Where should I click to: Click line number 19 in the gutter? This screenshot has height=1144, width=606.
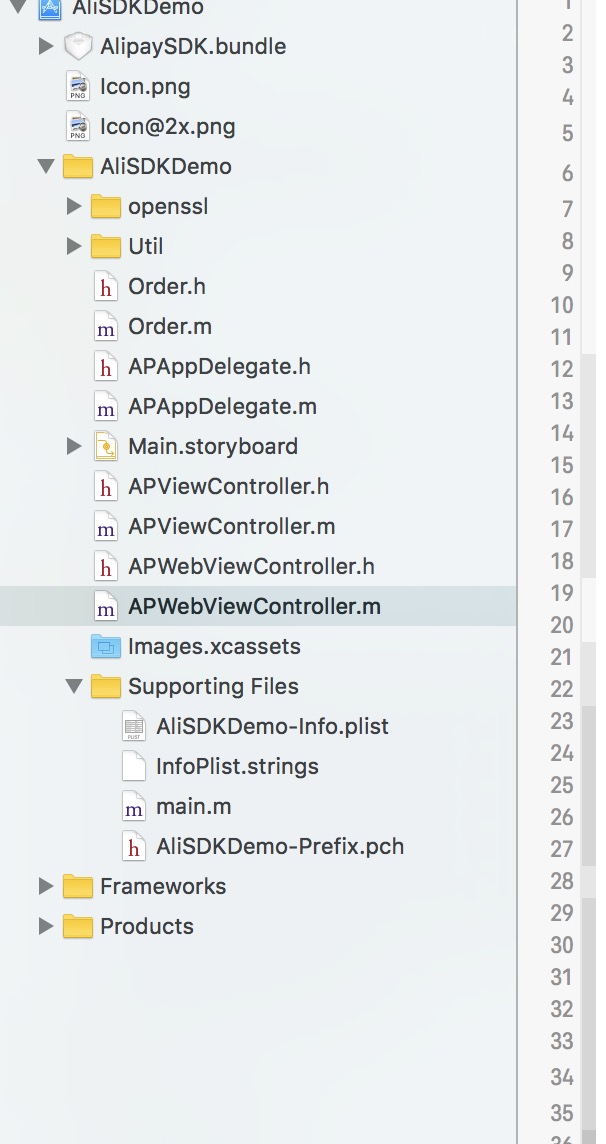562,593
